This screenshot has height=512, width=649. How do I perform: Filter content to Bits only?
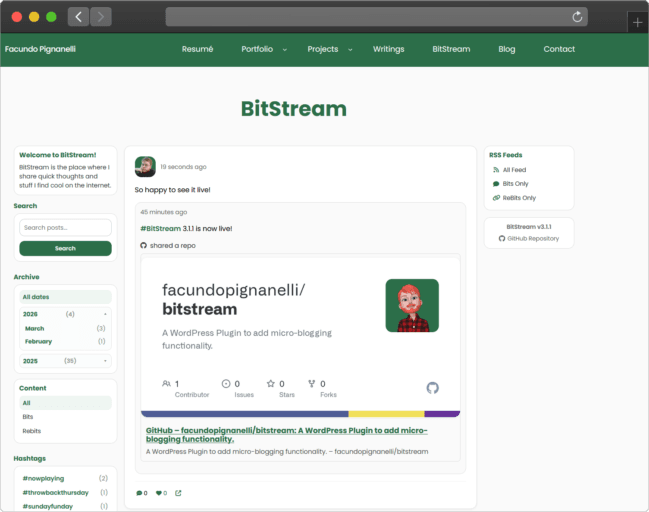[28, 417]
